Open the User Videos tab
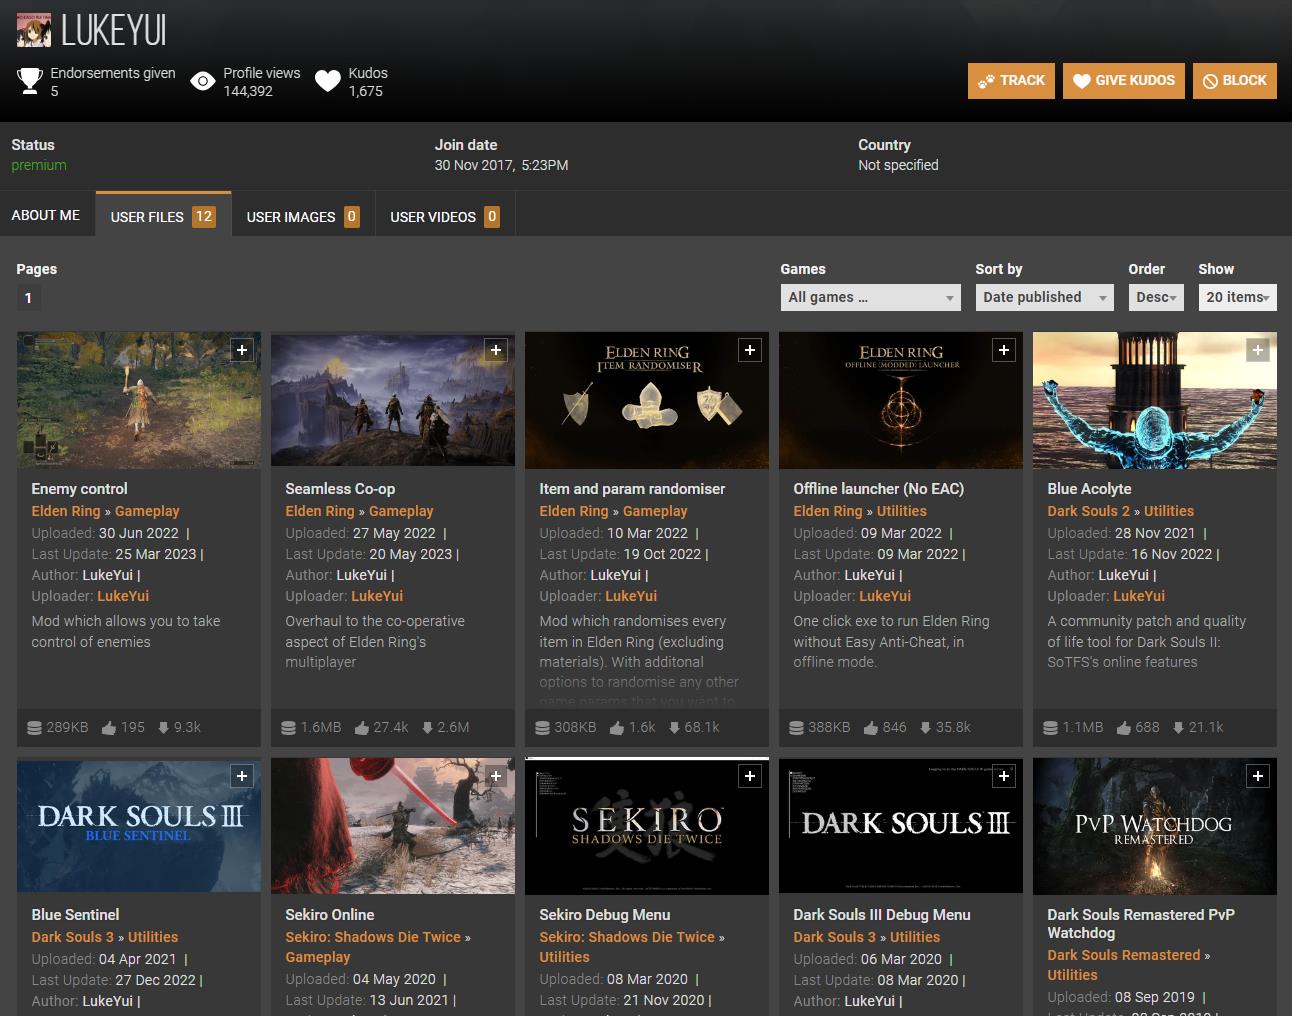The image size is (1292, 1016). click(444, 216)
